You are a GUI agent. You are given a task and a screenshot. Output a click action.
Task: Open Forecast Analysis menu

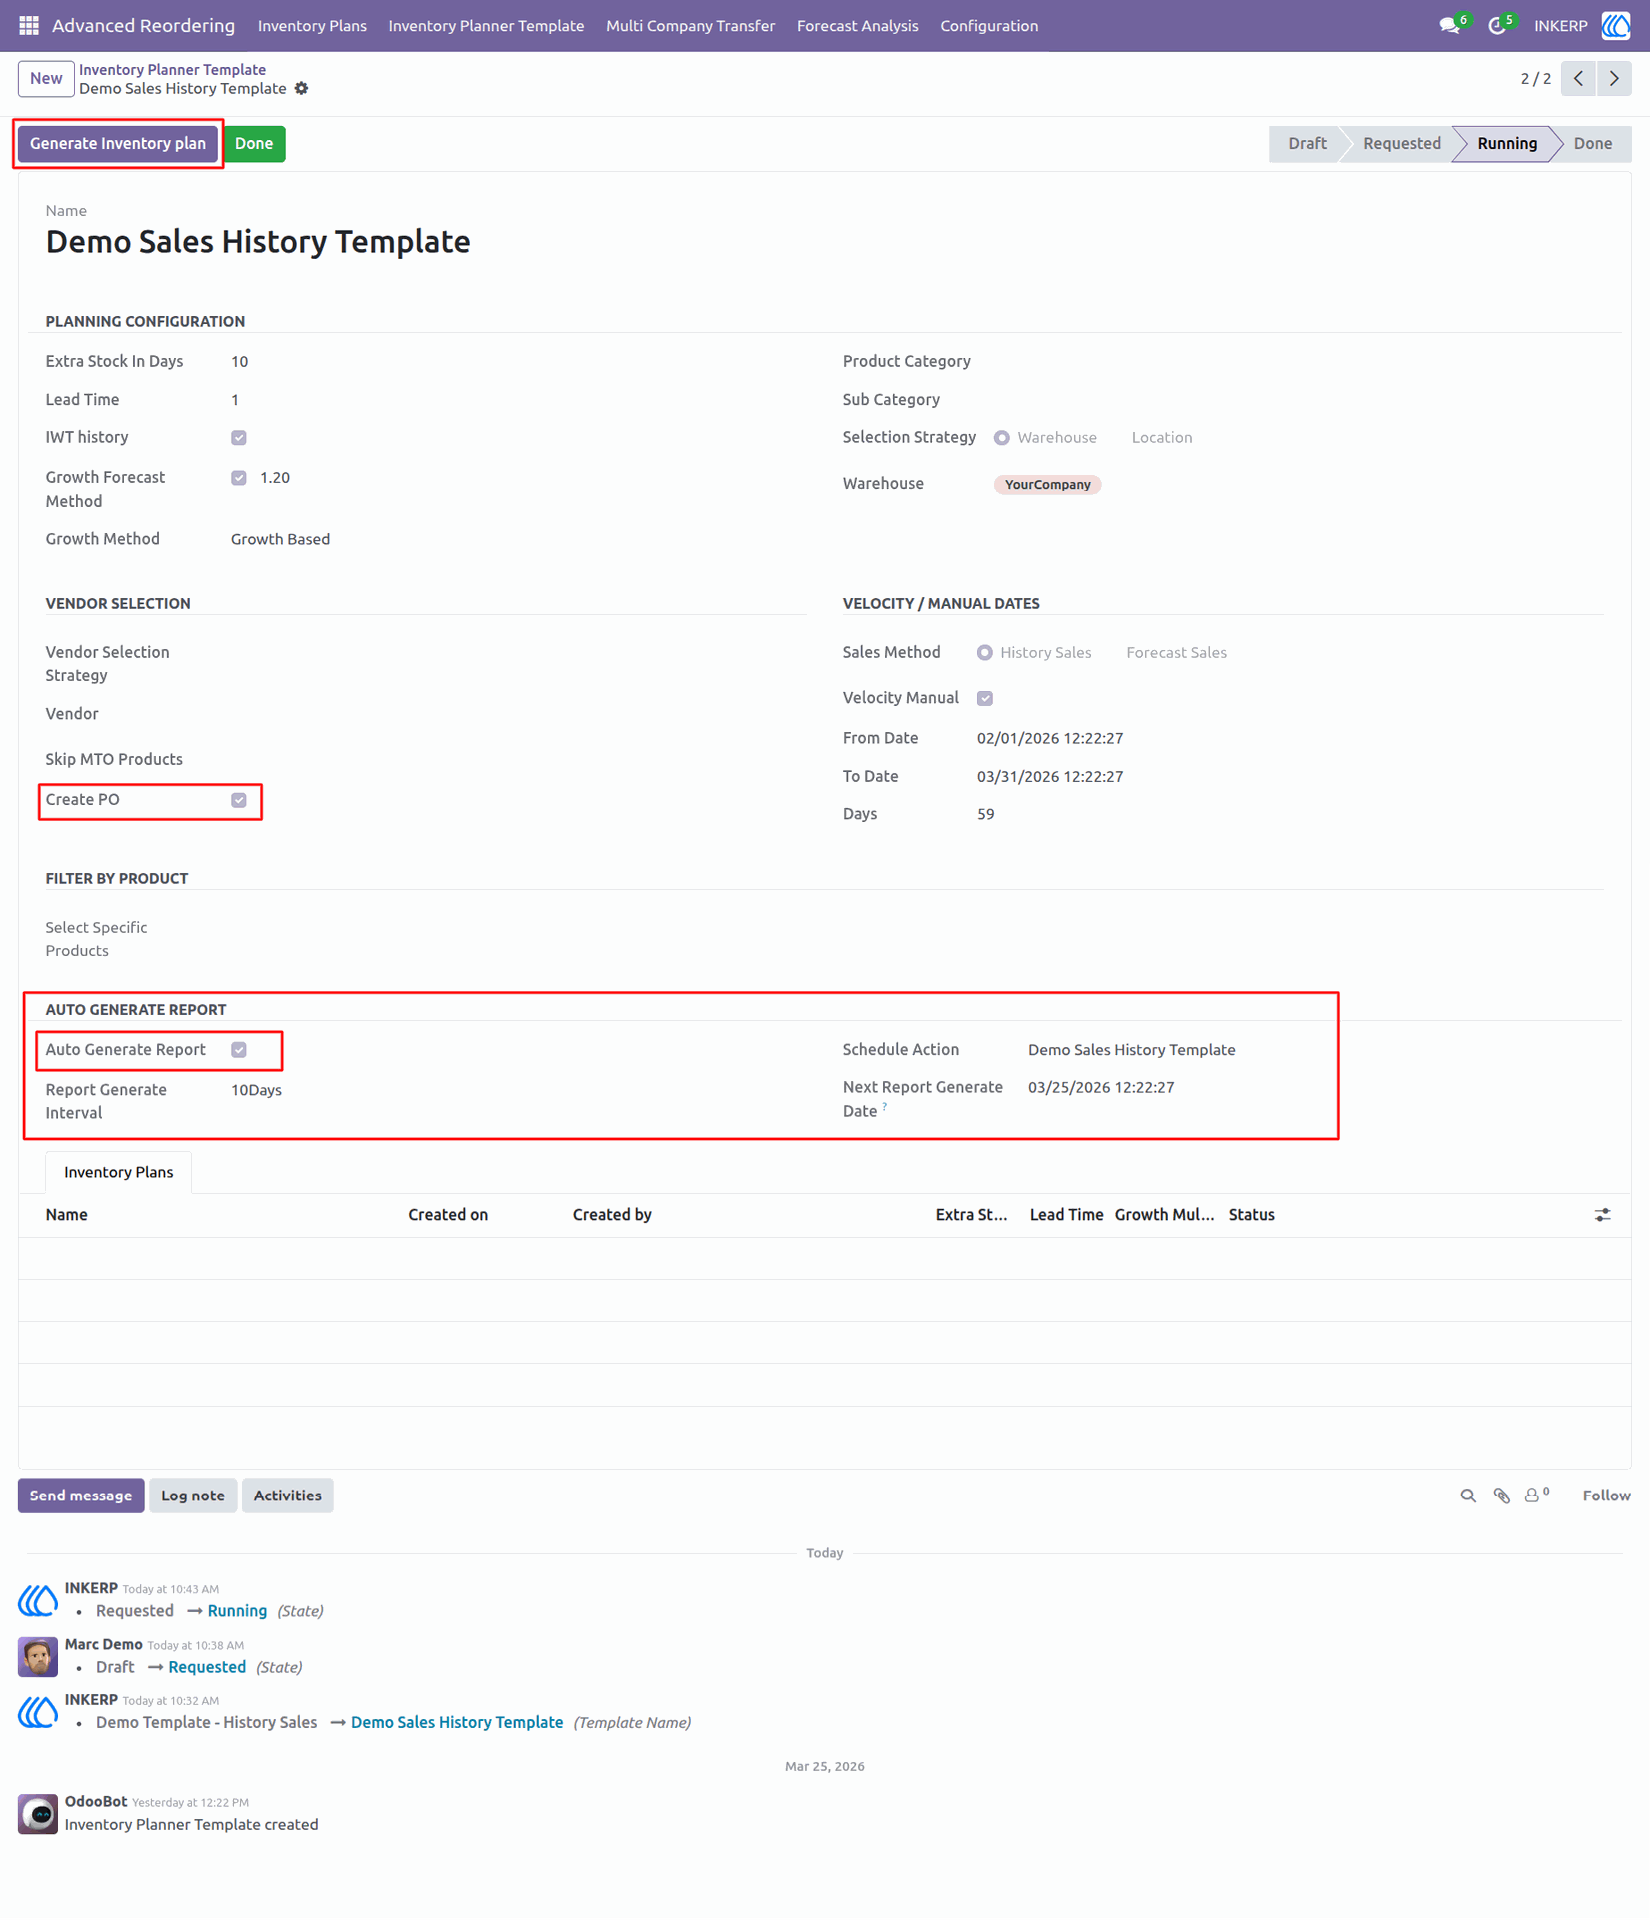857,26
